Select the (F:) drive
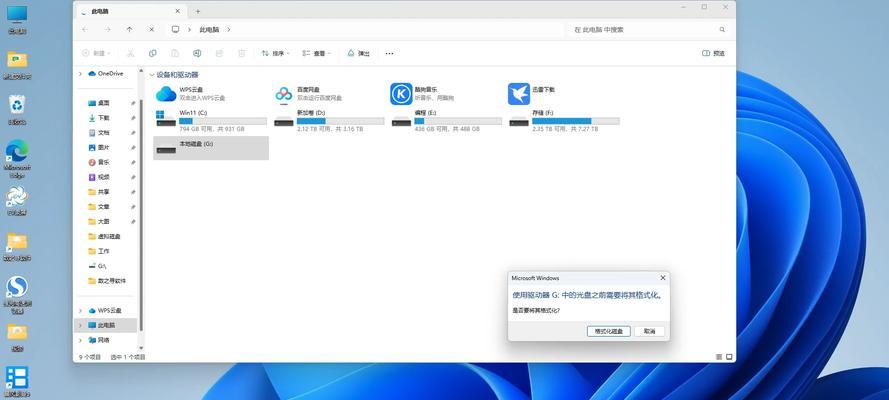889x400 pixels. coord(564,121)
